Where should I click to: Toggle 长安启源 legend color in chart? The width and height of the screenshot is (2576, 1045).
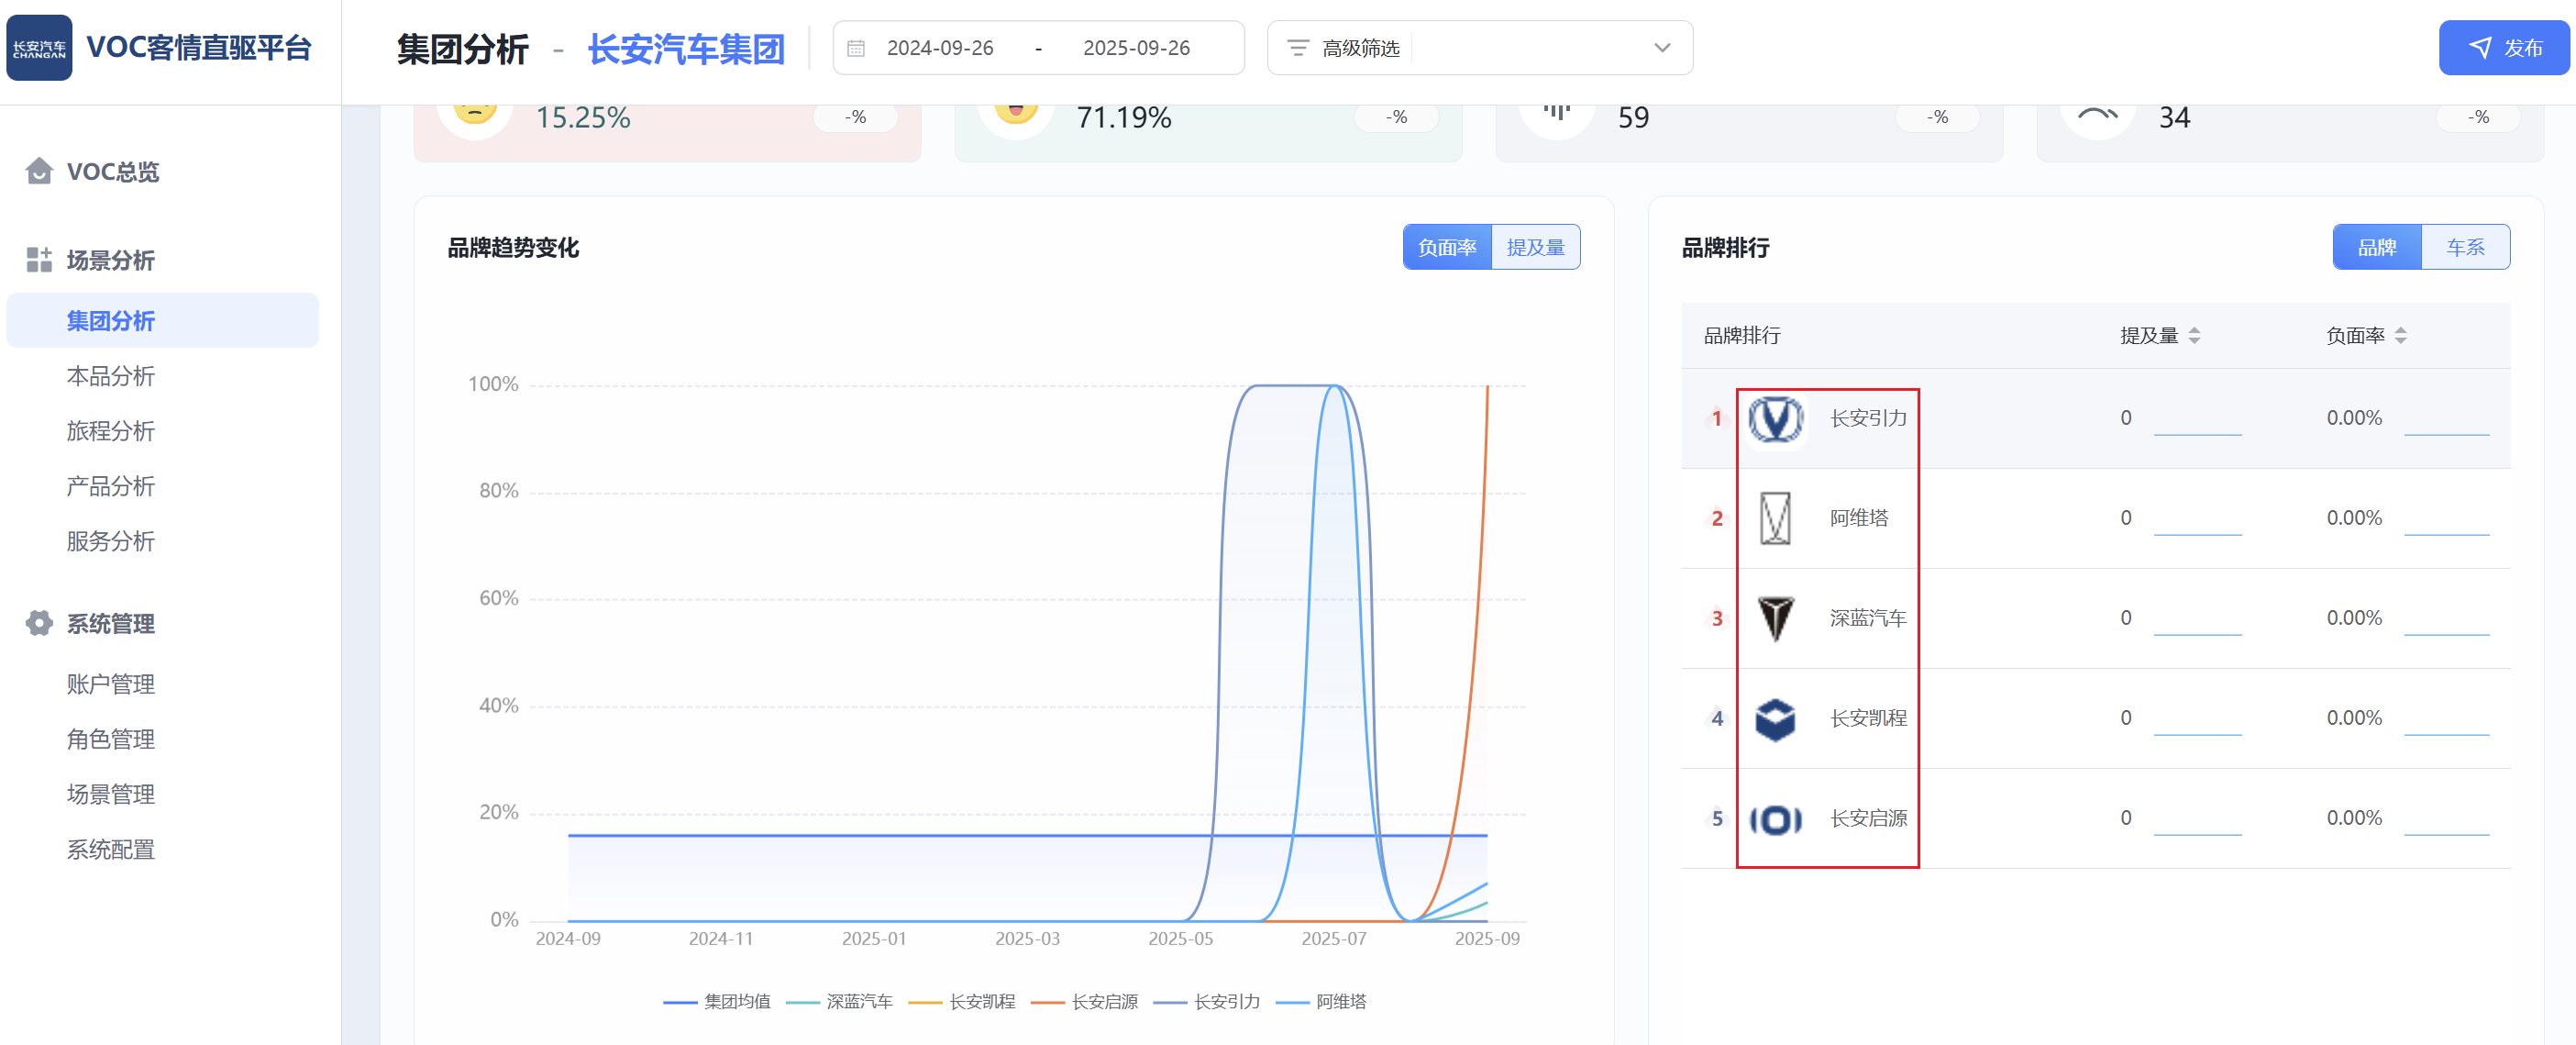(1047, 1001)
